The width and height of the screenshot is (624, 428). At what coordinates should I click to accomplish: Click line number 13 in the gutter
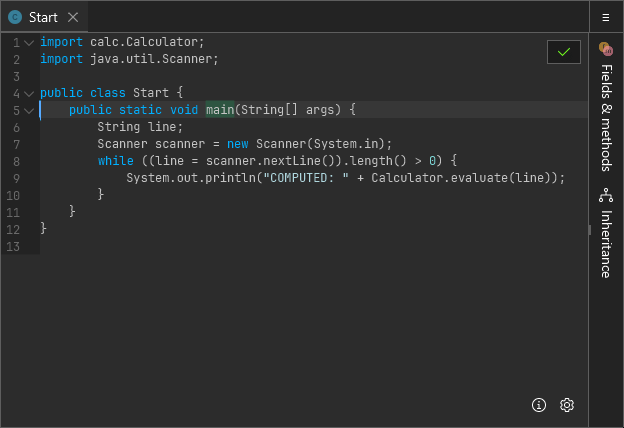(13, 247)
